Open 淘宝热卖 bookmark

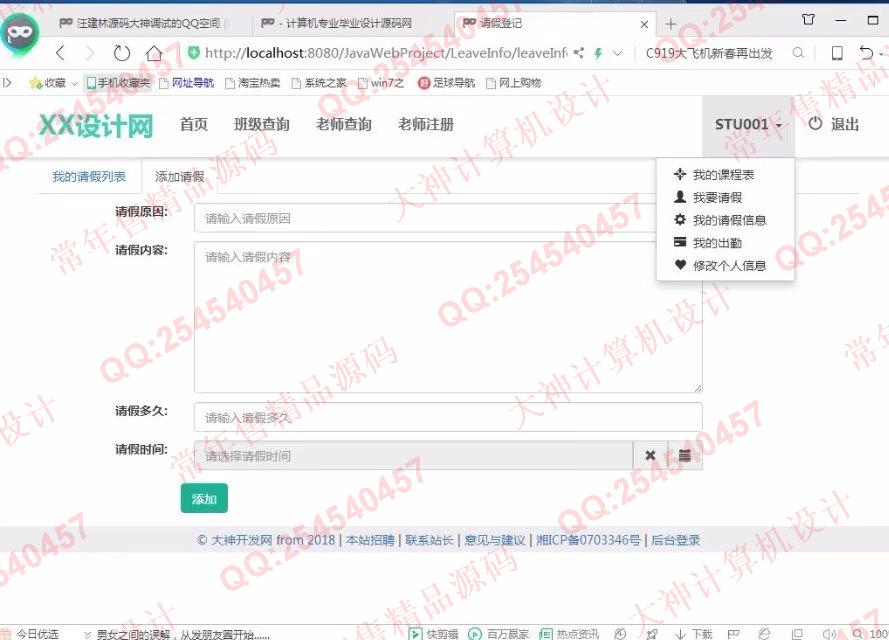253,83
